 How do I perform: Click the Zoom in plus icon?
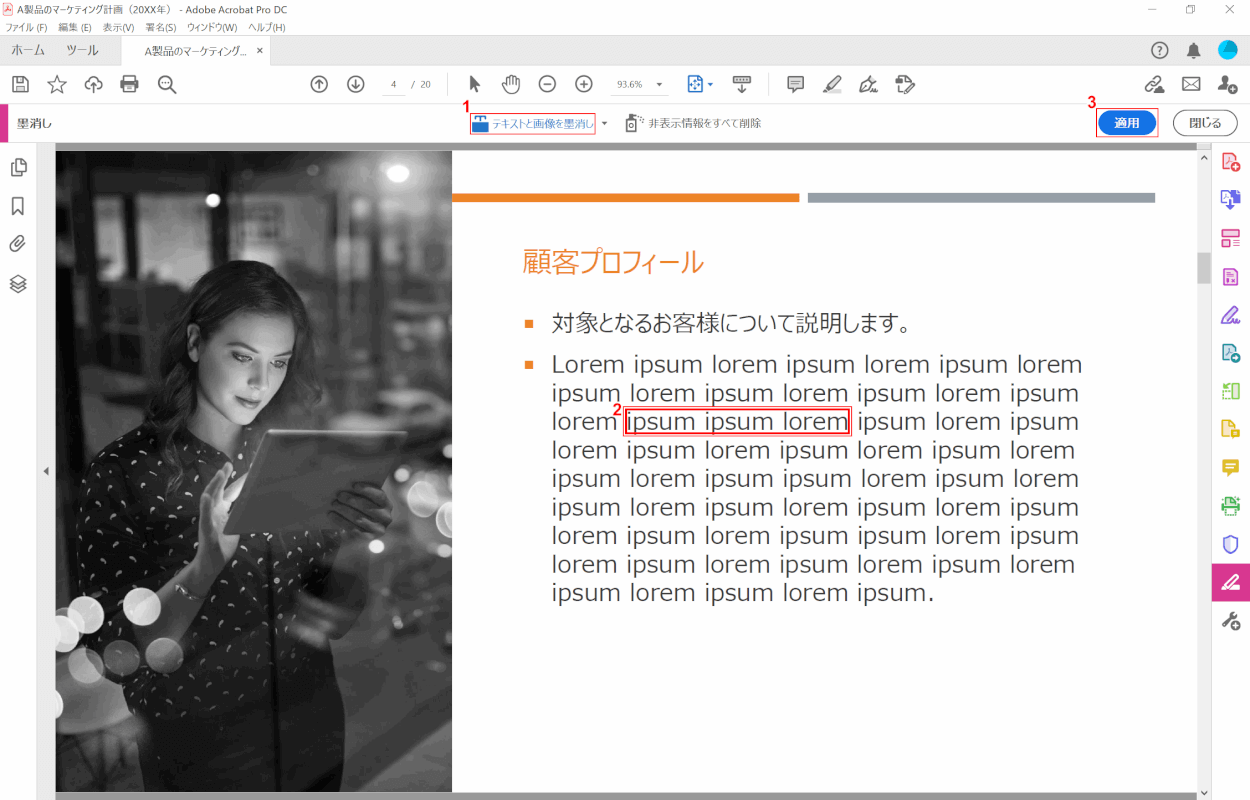(584, 84)
